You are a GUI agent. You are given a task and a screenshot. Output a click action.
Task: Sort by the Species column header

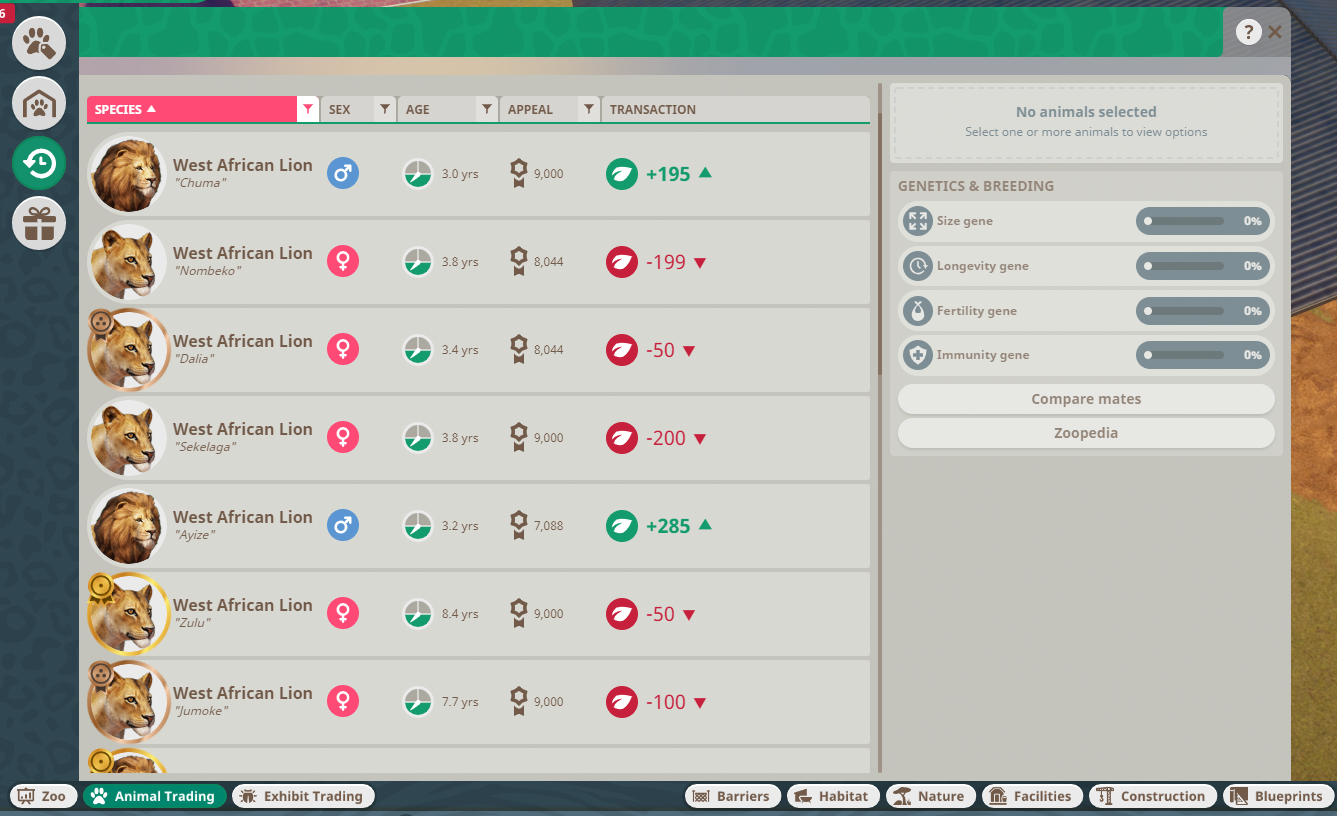coord(192,109)
